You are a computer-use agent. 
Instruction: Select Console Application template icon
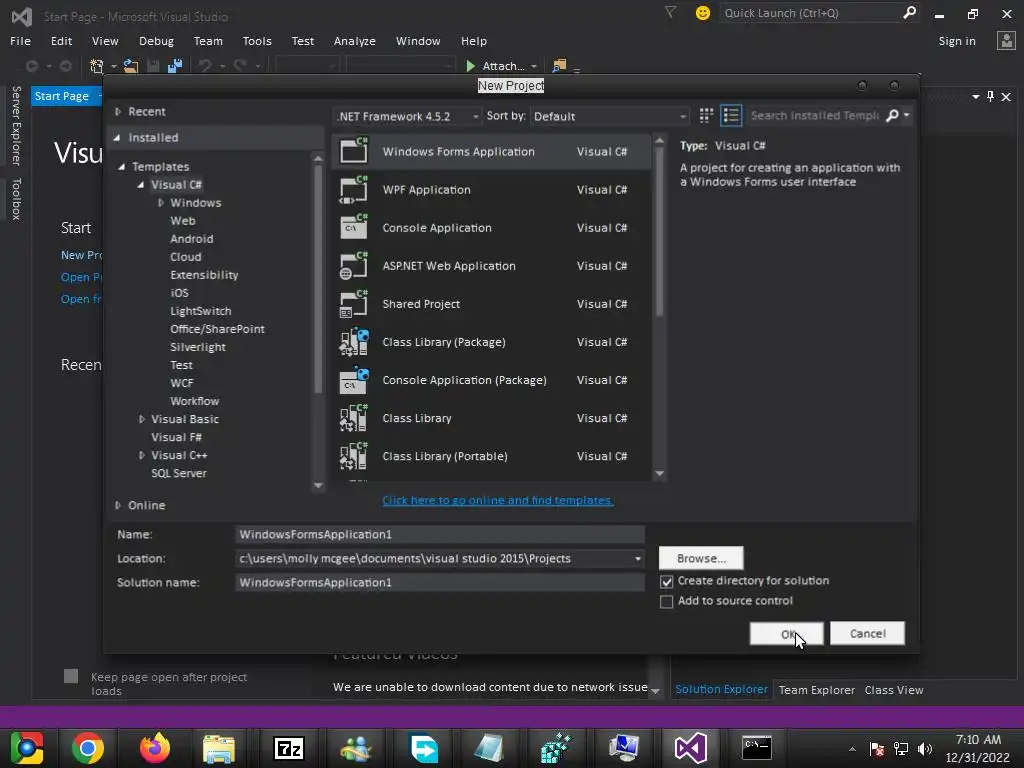click(x=354, y=227)
